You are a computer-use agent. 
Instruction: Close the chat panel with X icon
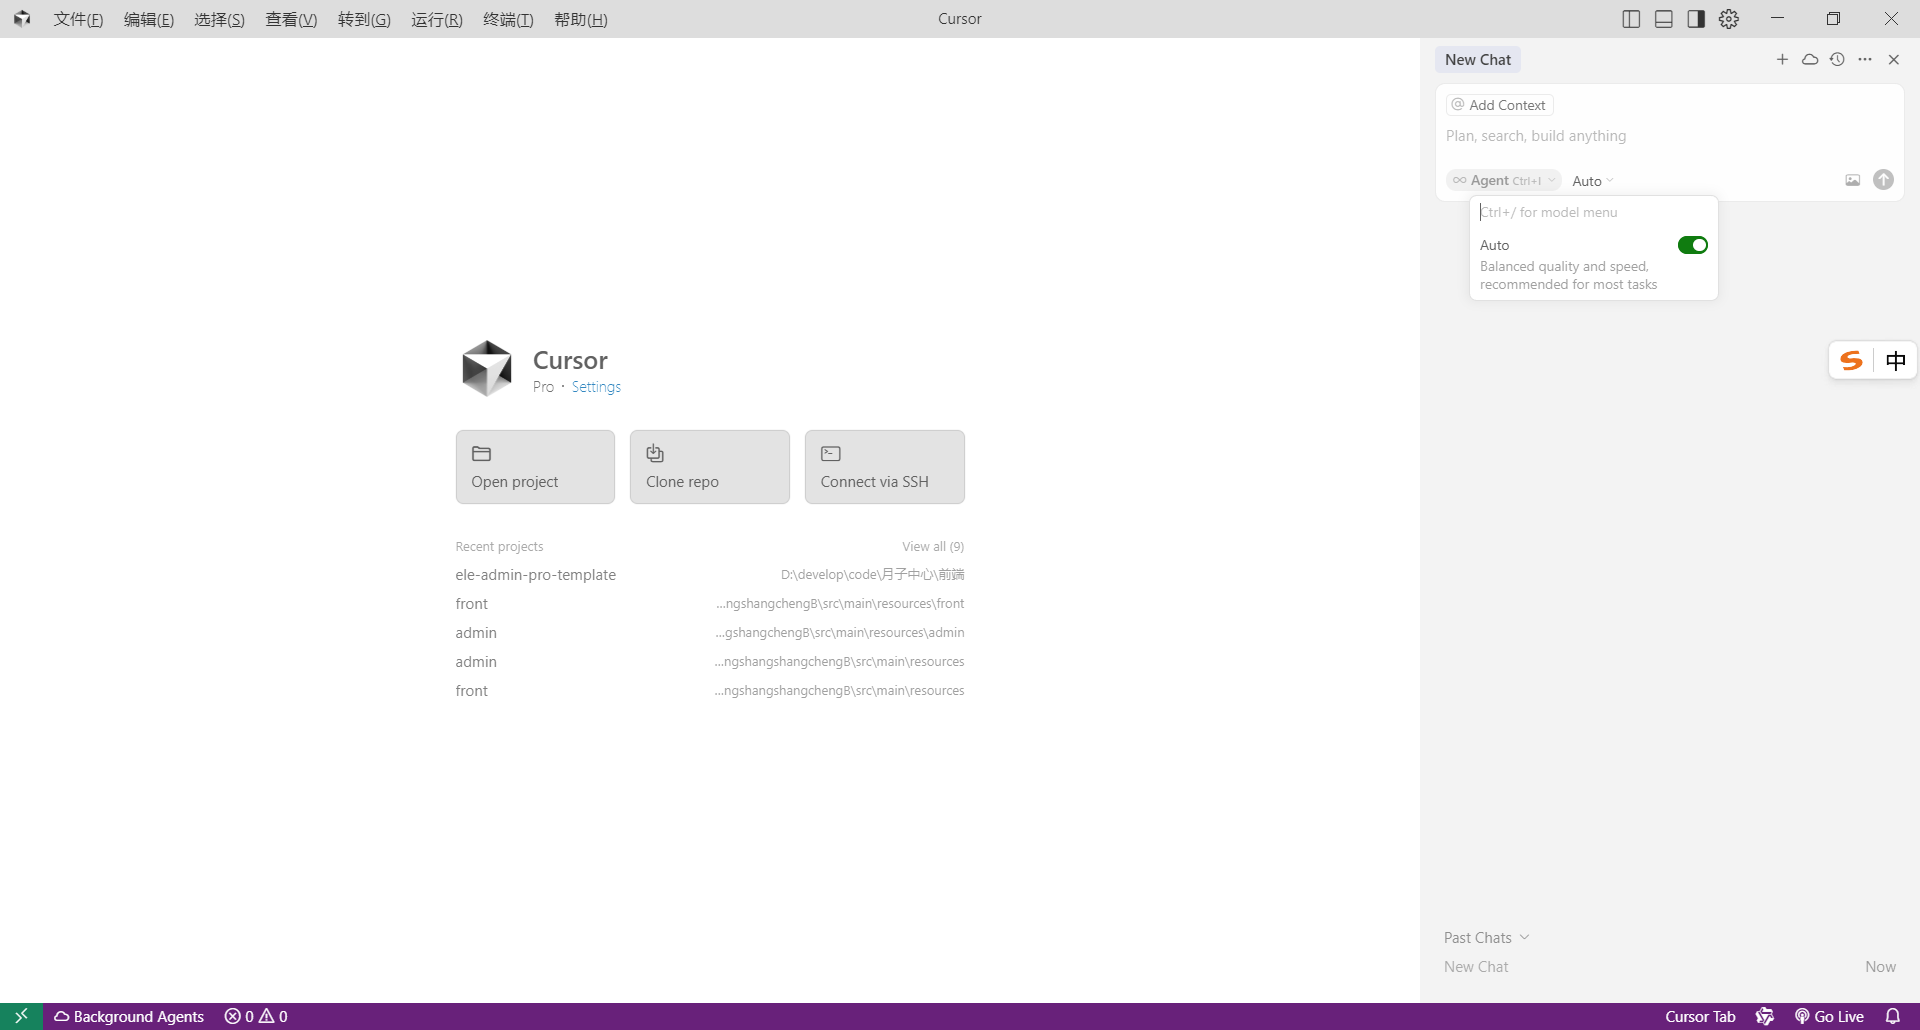tap(1894, 60)
